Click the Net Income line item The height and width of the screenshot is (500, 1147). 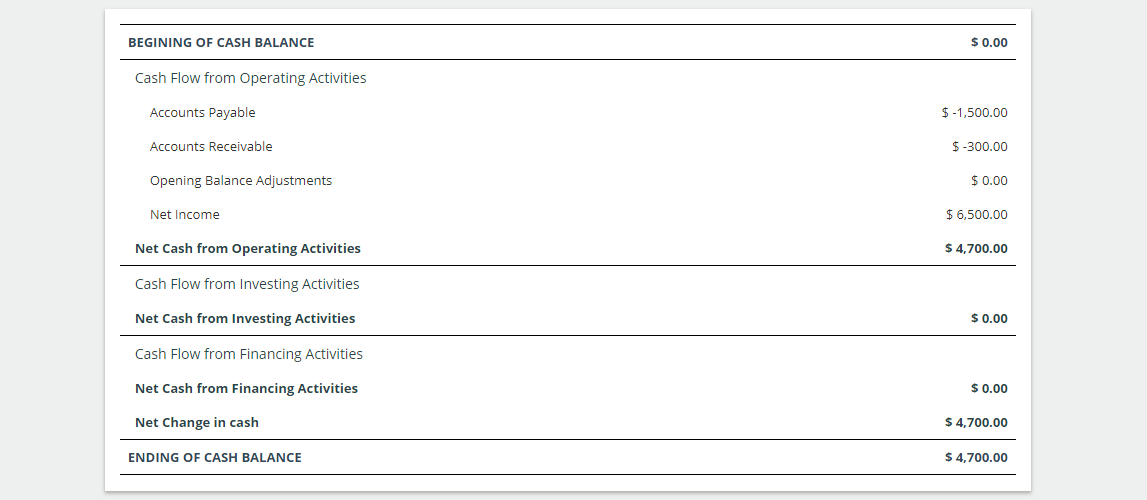click(x=184, y=214)
